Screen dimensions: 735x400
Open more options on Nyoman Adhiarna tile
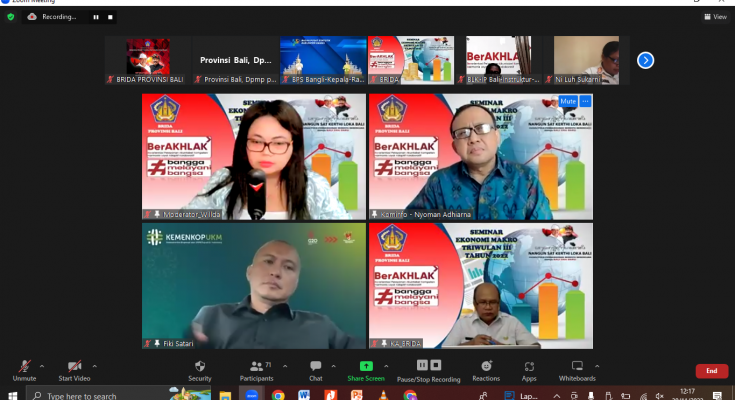point(585,101)
